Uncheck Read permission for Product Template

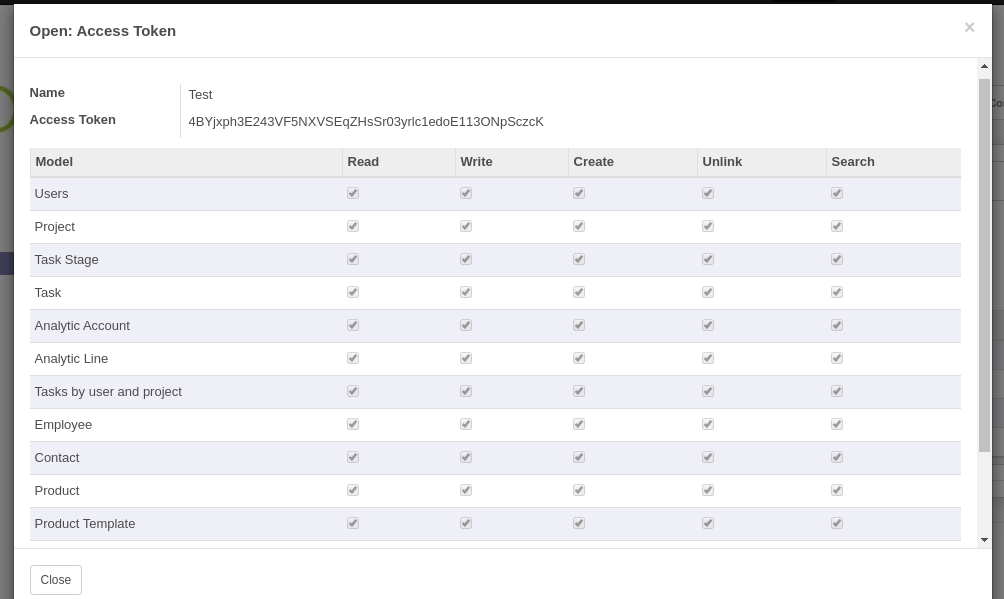coord(352,522)
